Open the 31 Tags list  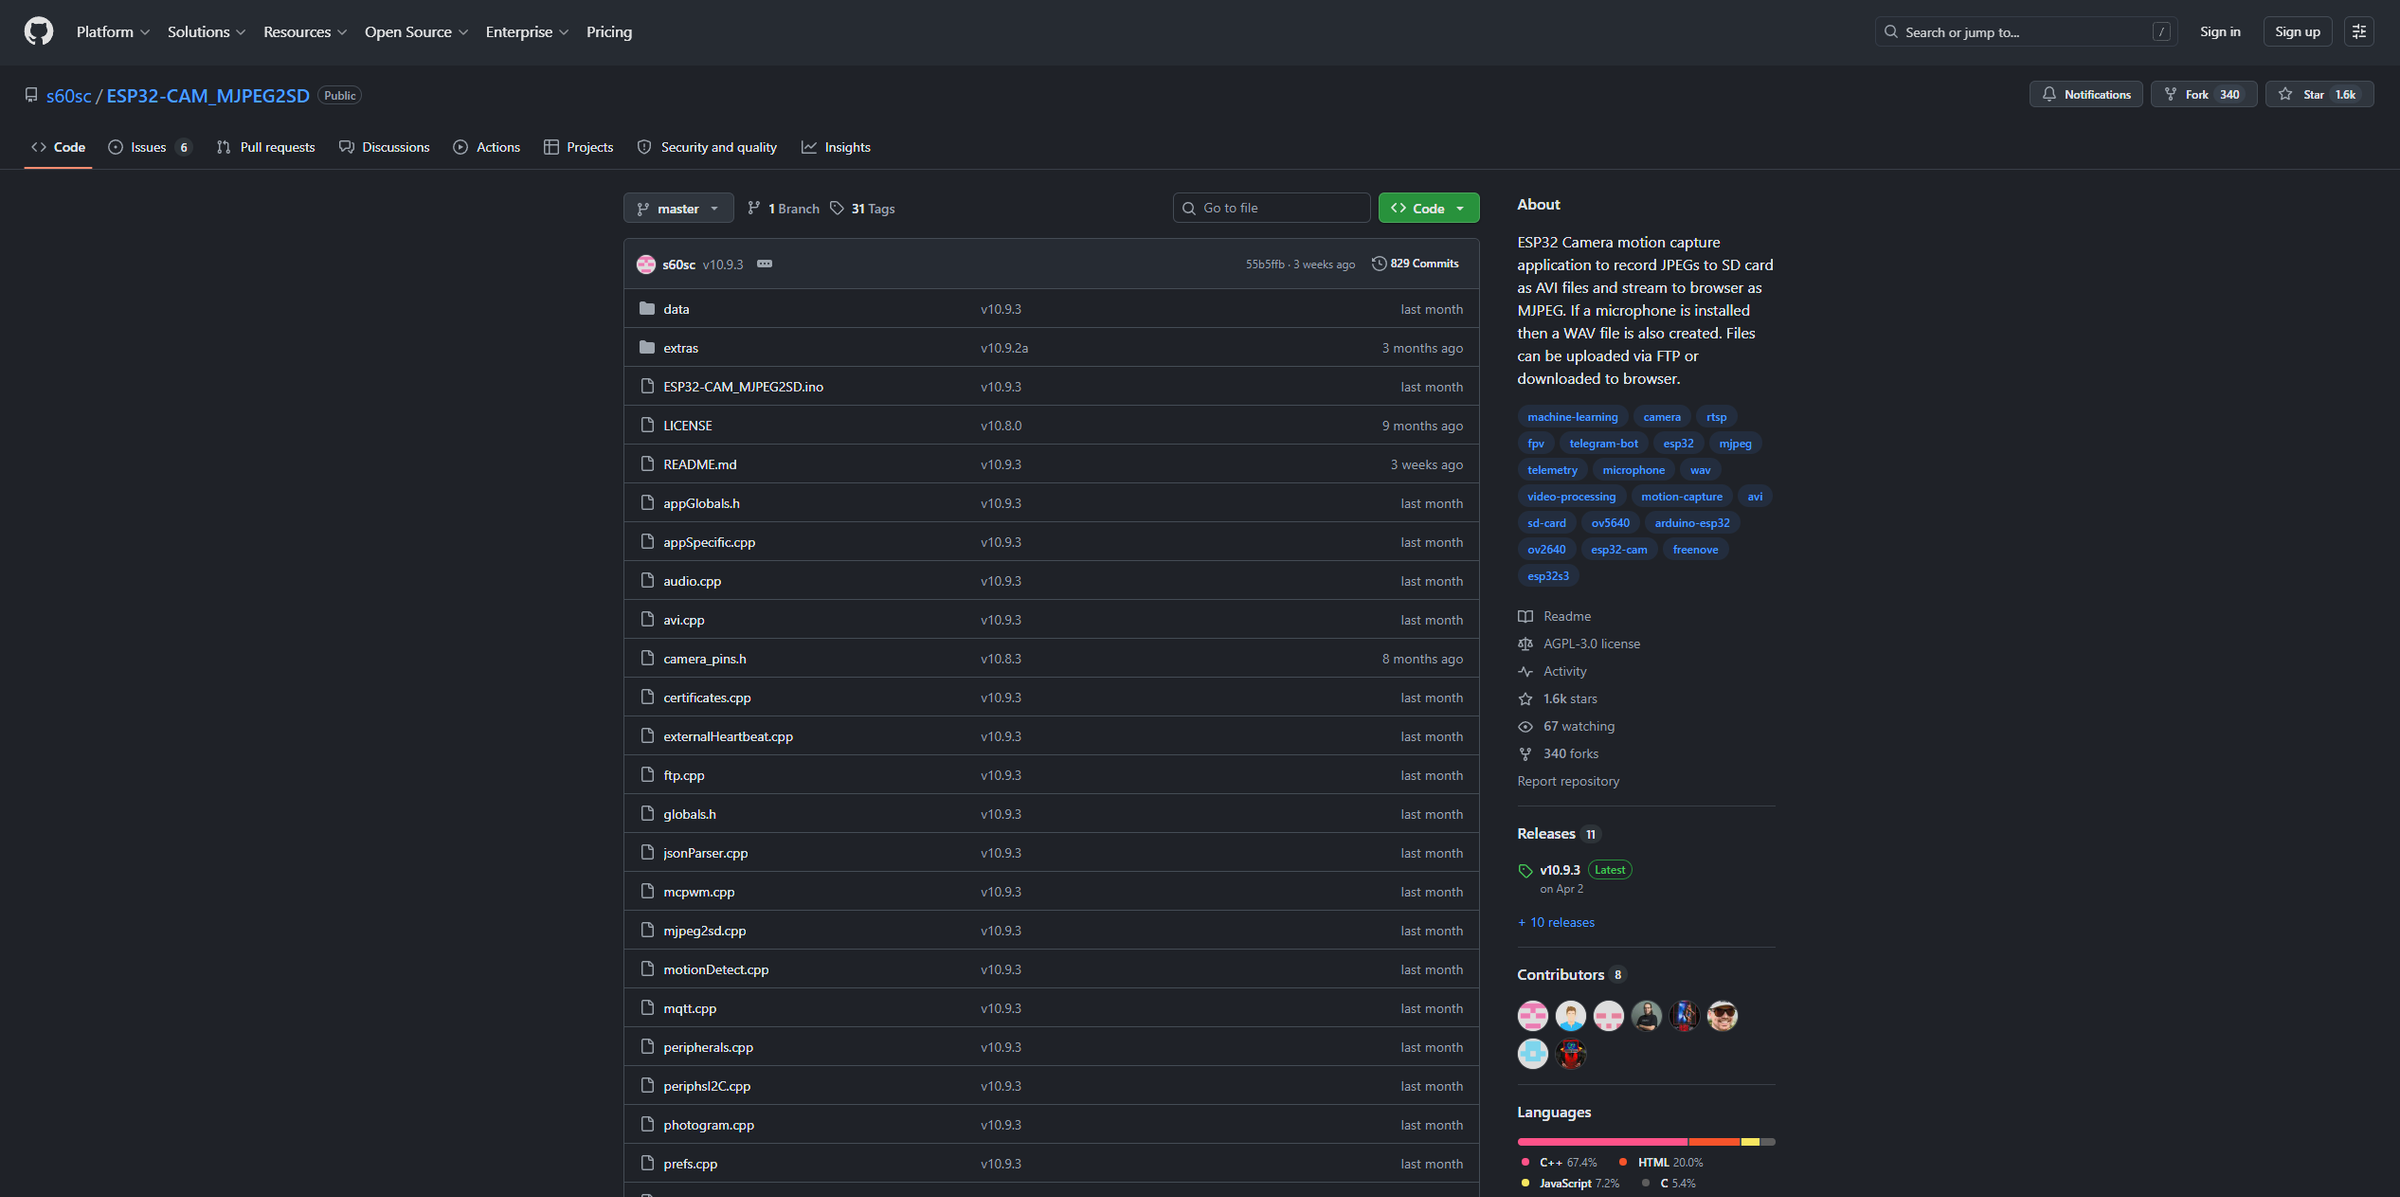(x=862, y=209)
